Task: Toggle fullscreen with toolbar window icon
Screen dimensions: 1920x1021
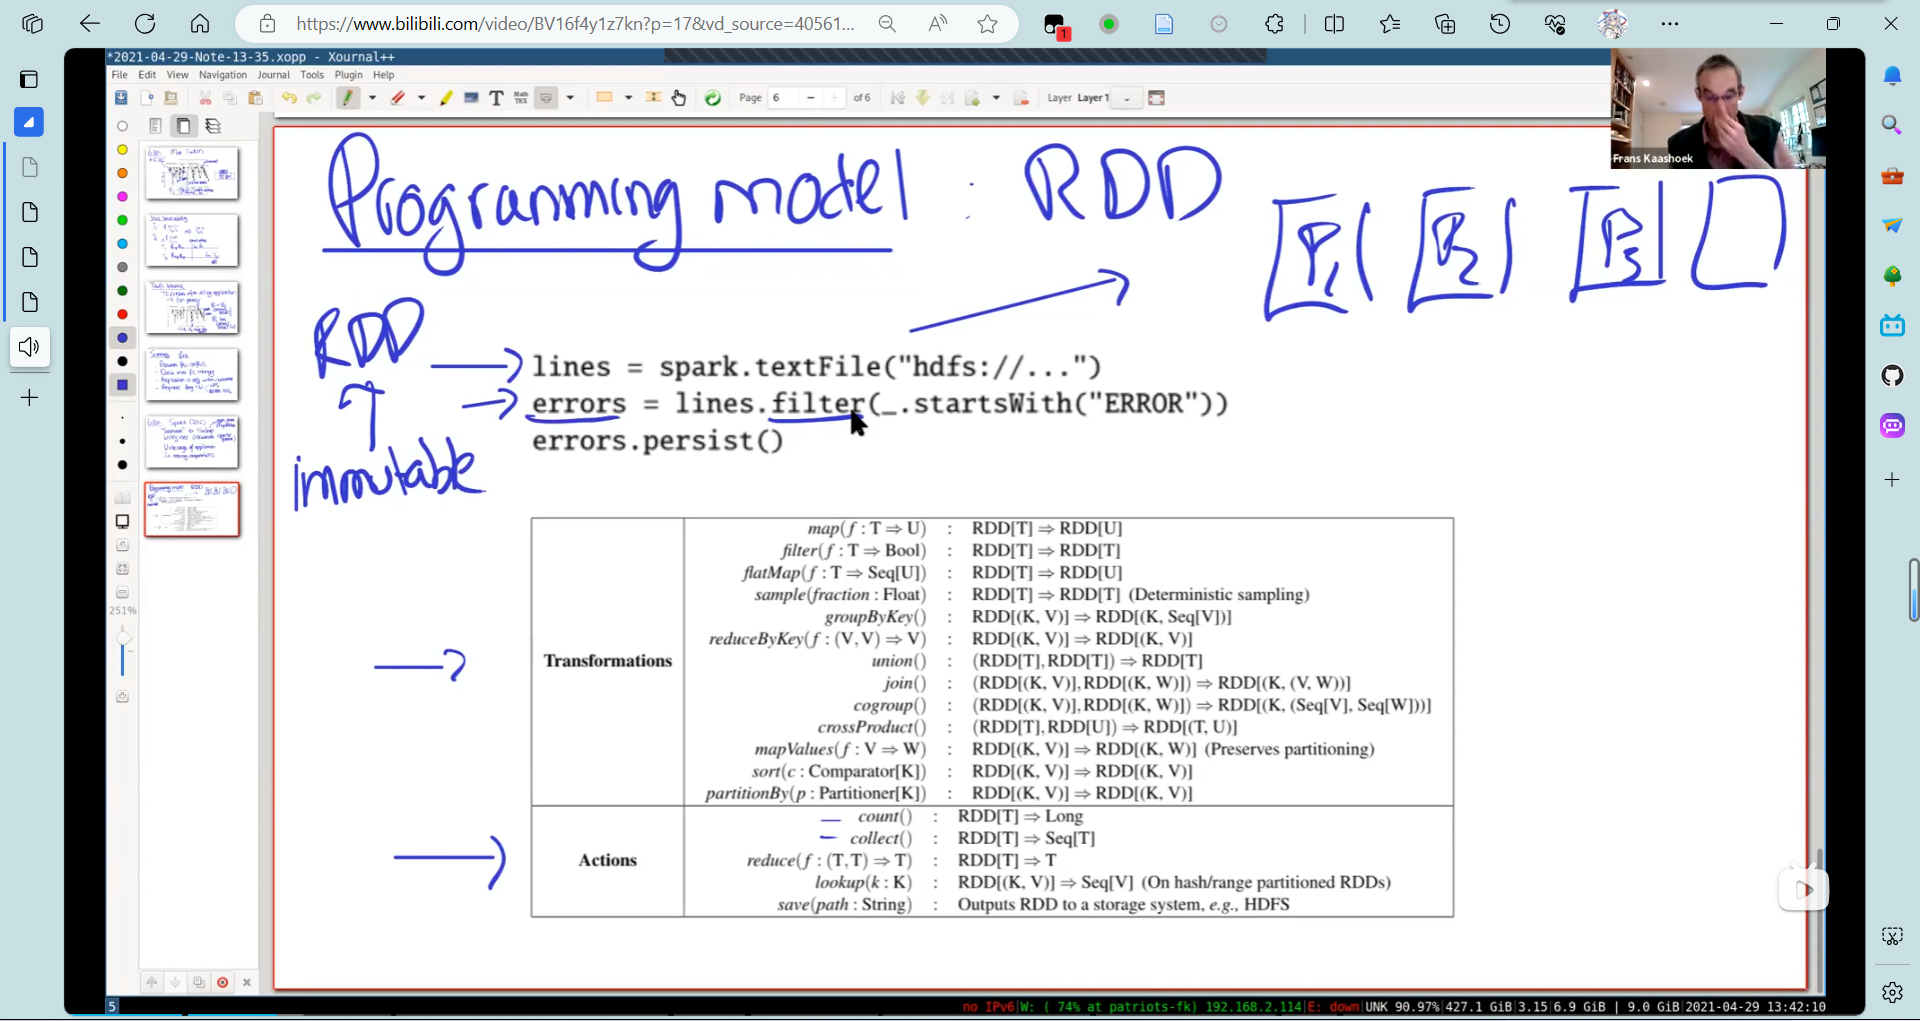Action: [x=1157, y=98]
